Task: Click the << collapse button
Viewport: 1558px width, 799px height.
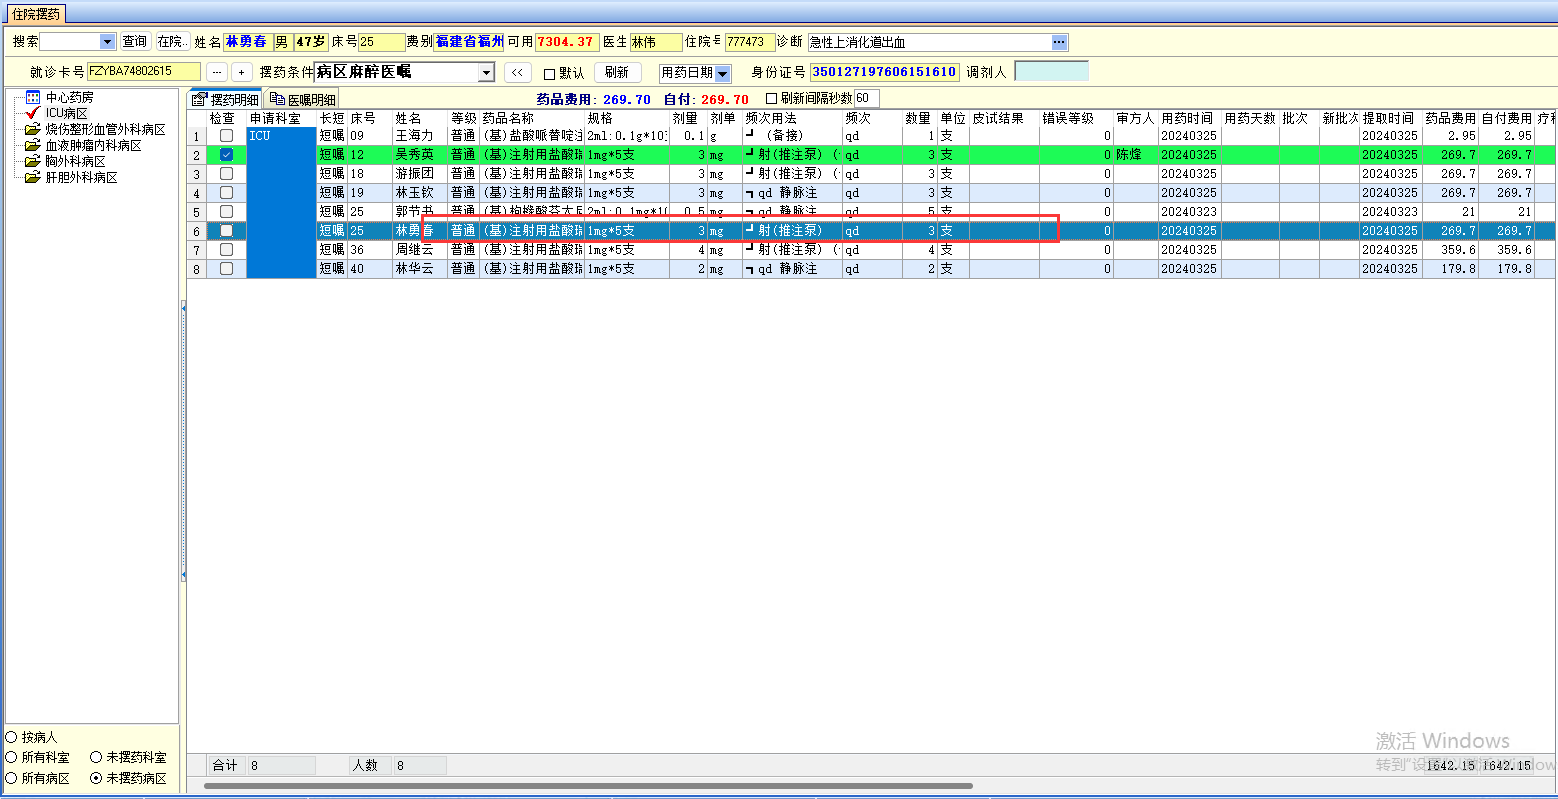Action: click(x=517, y=72)
